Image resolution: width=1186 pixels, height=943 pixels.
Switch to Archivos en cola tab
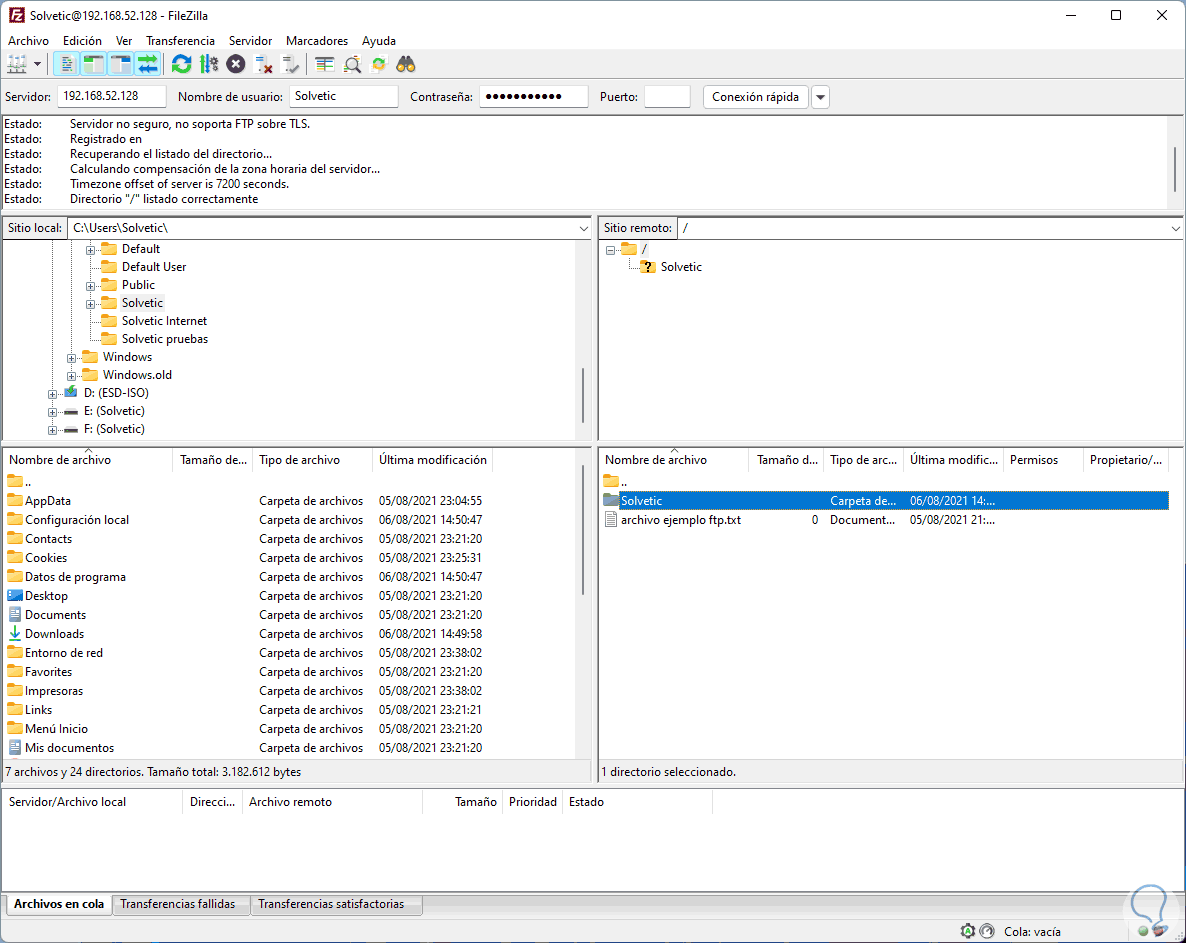[x=58, y=904]
